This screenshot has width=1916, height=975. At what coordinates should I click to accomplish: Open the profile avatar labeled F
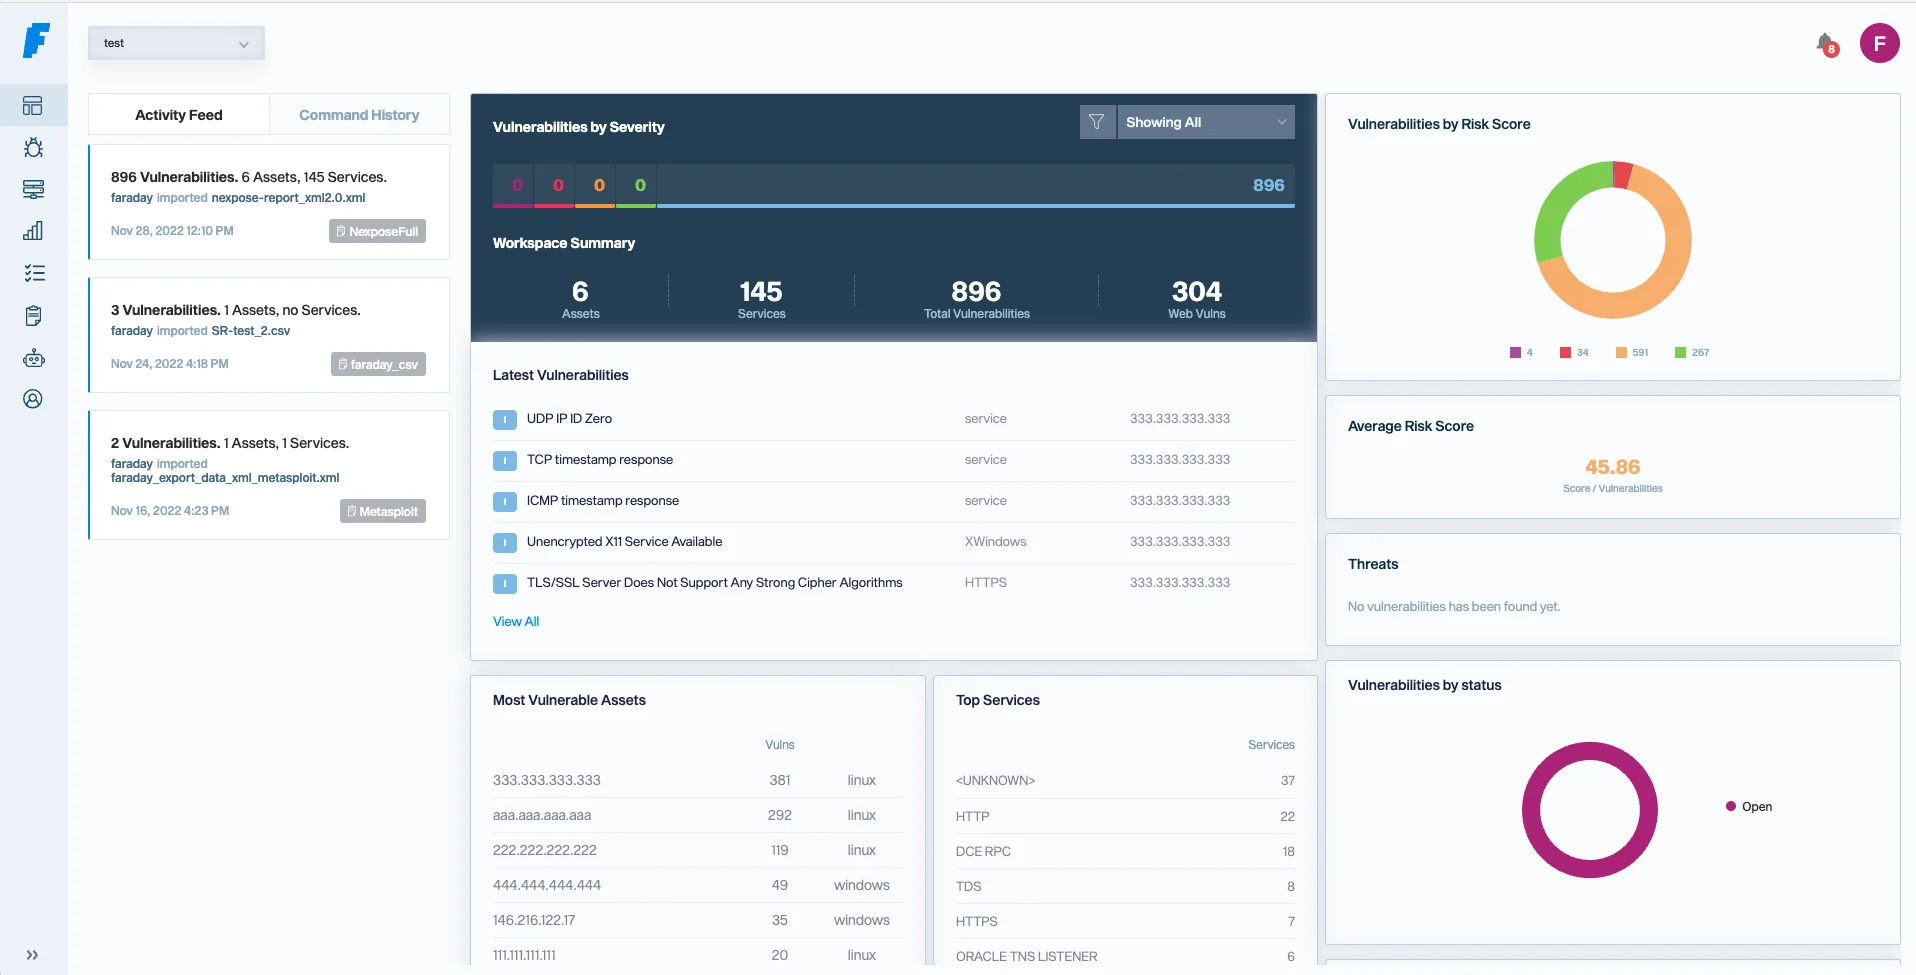click(1879, 43)
